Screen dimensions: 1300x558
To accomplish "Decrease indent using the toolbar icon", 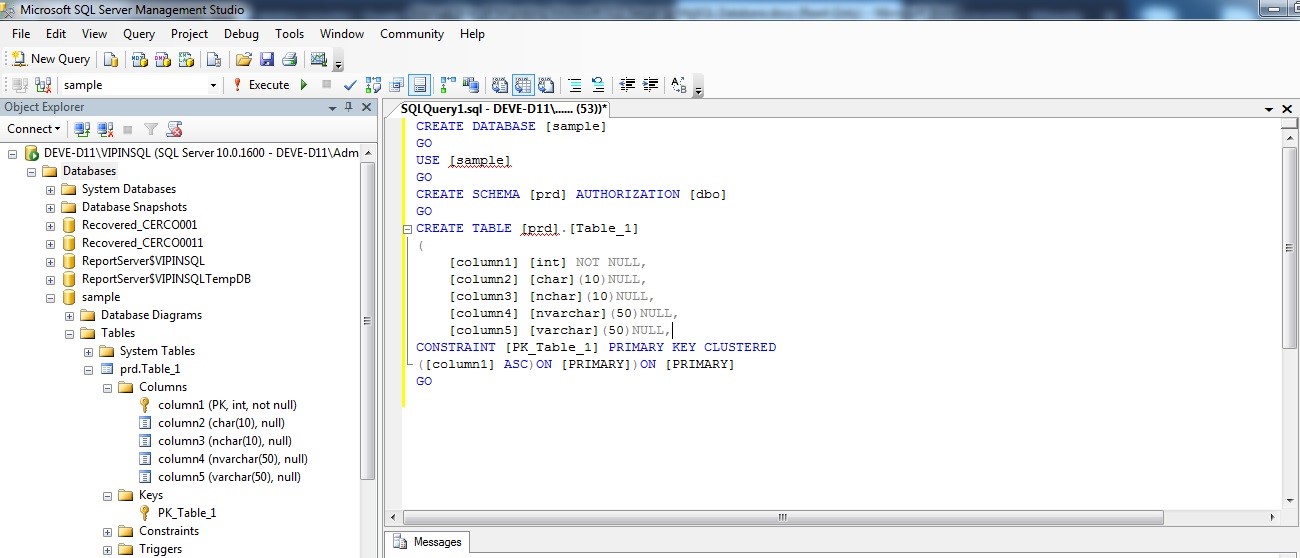I will pos(627,85).
